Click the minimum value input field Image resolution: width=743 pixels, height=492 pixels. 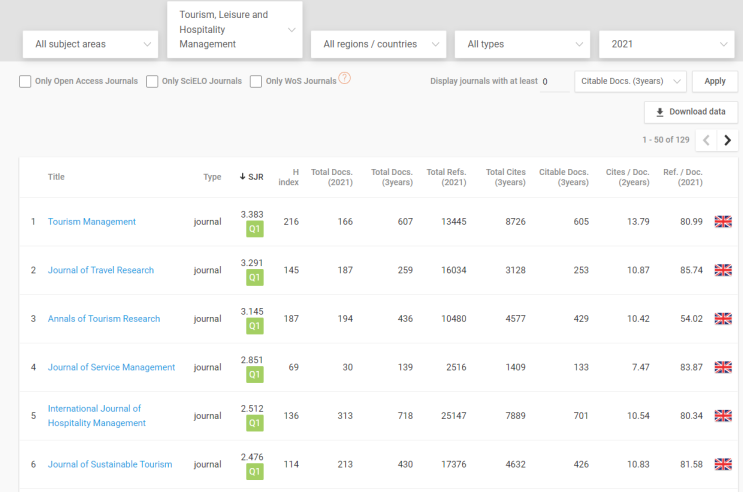coord(554,82)
